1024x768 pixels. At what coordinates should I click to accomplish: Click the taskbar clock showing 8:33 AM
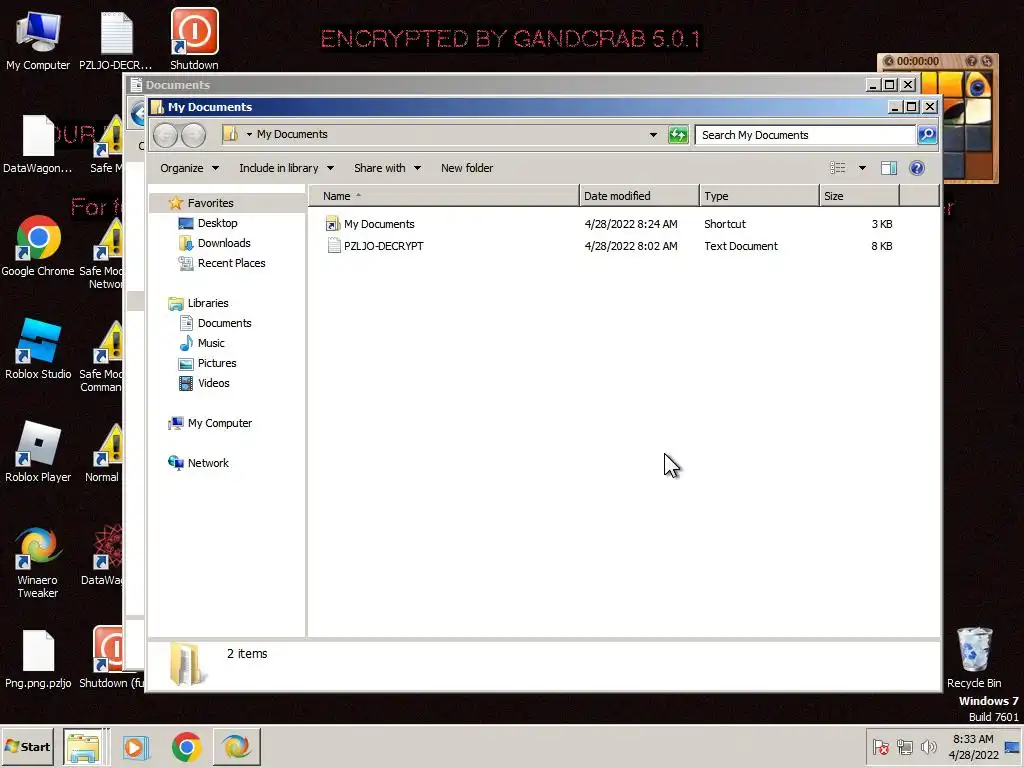point(973,746)
